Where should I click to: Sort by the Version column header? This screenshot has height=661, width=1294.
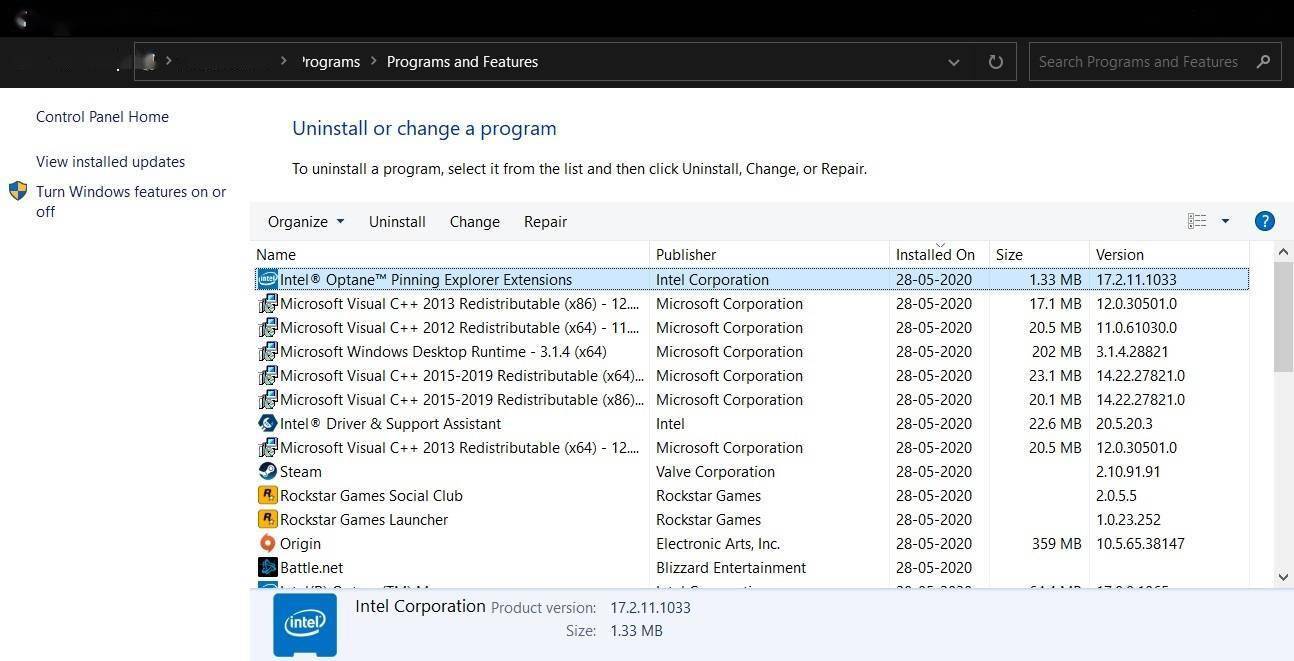click(1170, 255)
